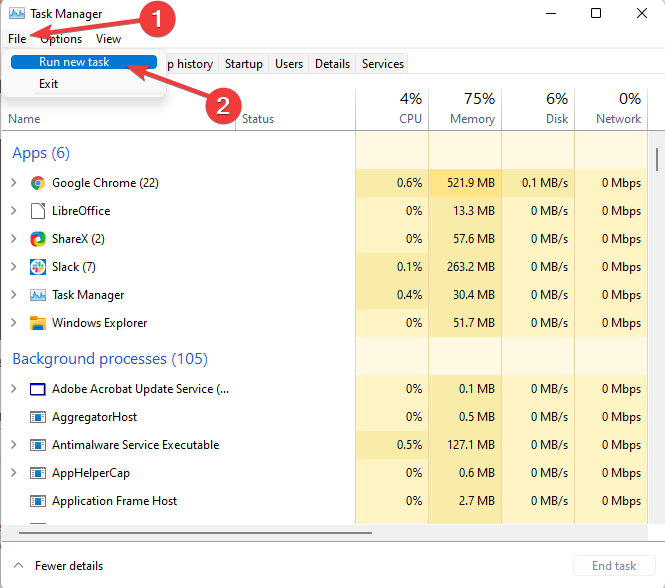This screenshot has width=665, height=588.
Task: Click the LibreOffice document icon
Action: tap(38, 211)
